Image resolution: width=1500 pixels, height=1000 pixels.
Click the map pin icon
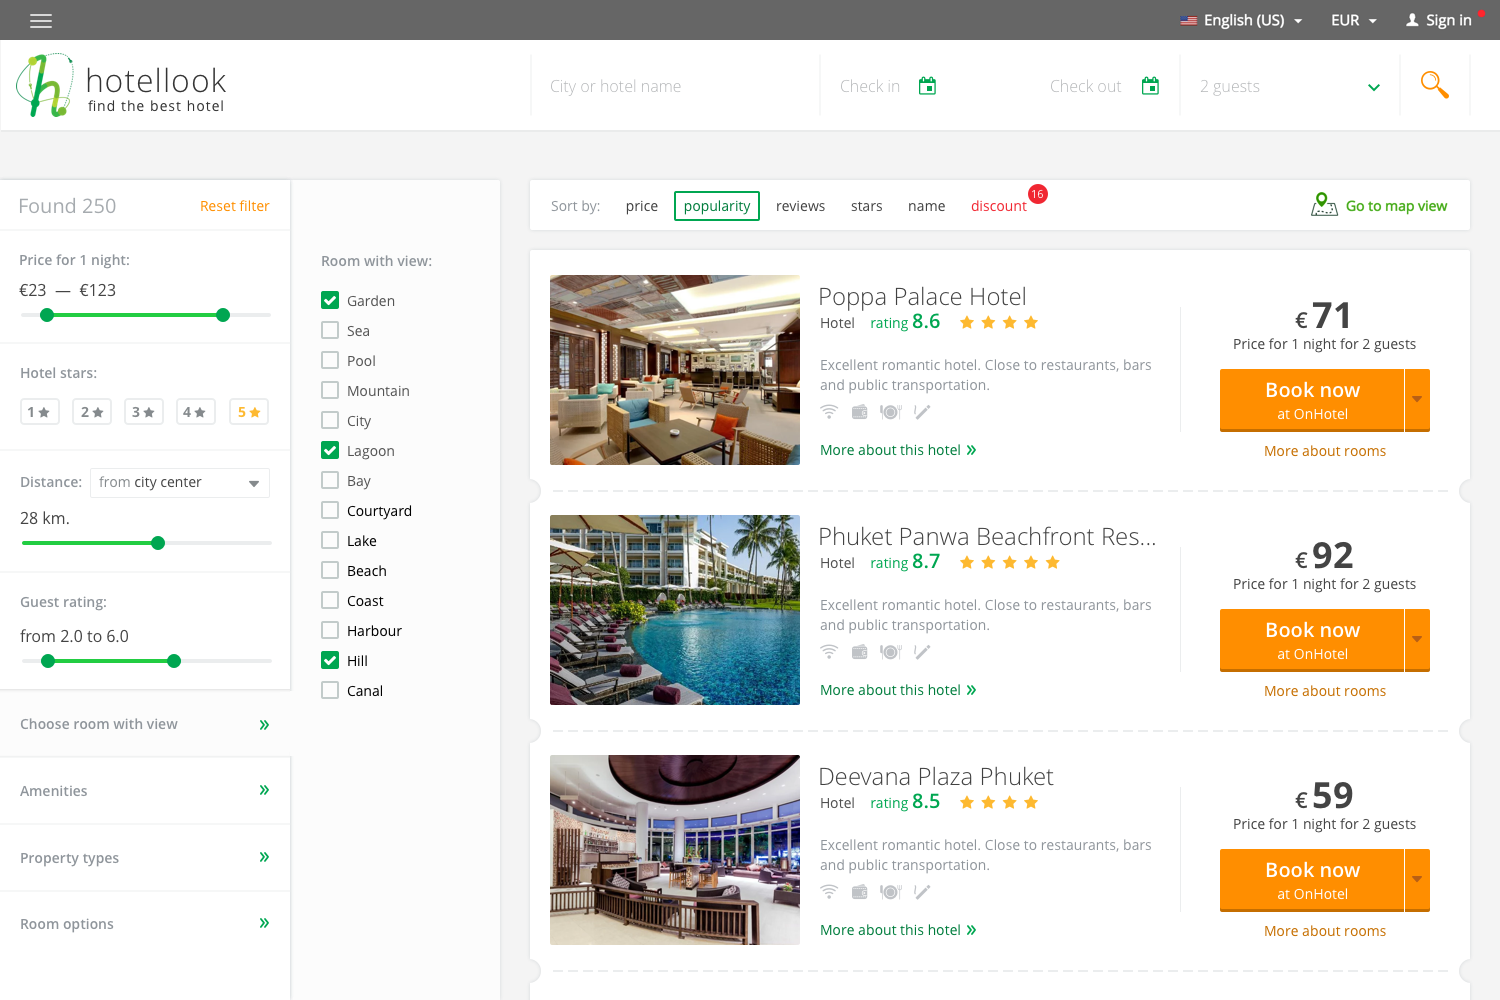pos(1324,205)
